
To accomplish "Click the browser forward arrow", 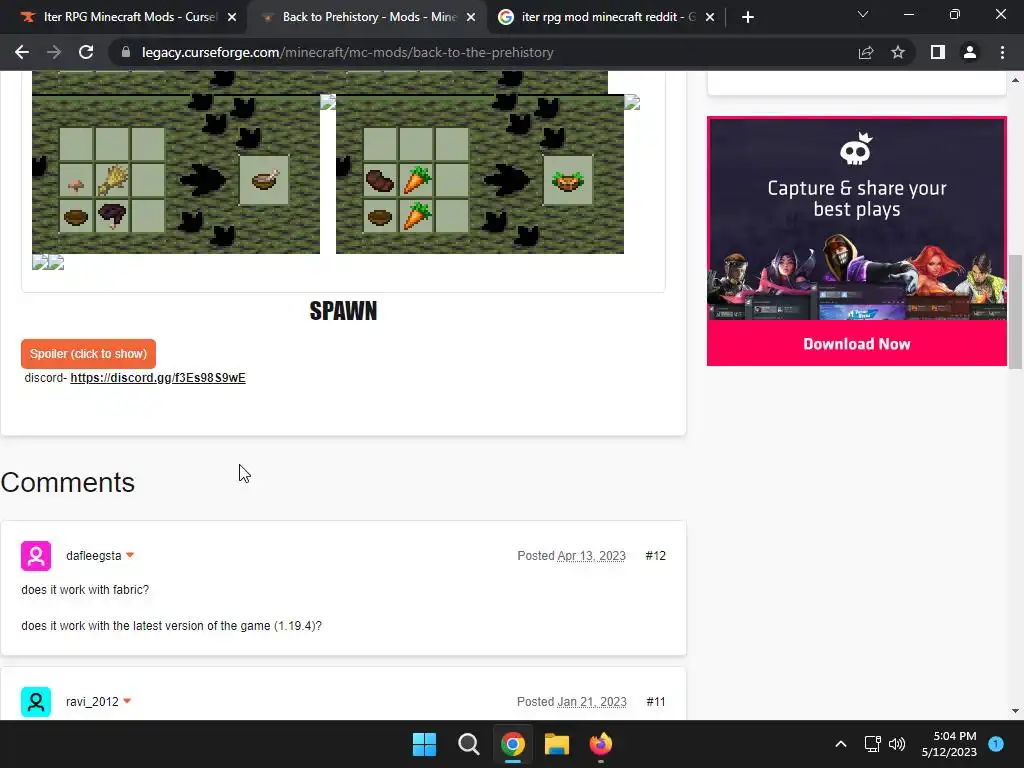I will tap(54, 52).
